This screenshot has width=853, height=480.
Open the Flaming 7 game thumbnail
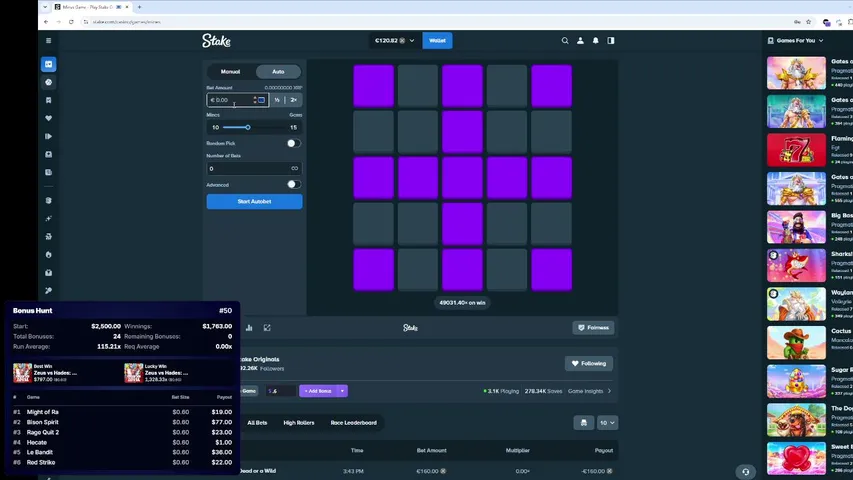click(x=796, y=150)
